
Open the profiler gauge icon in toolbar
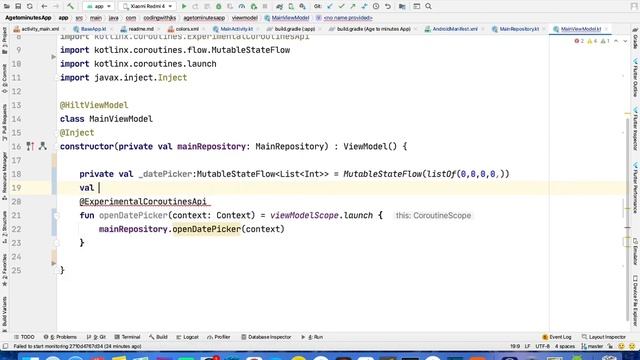tap(242, 7)
